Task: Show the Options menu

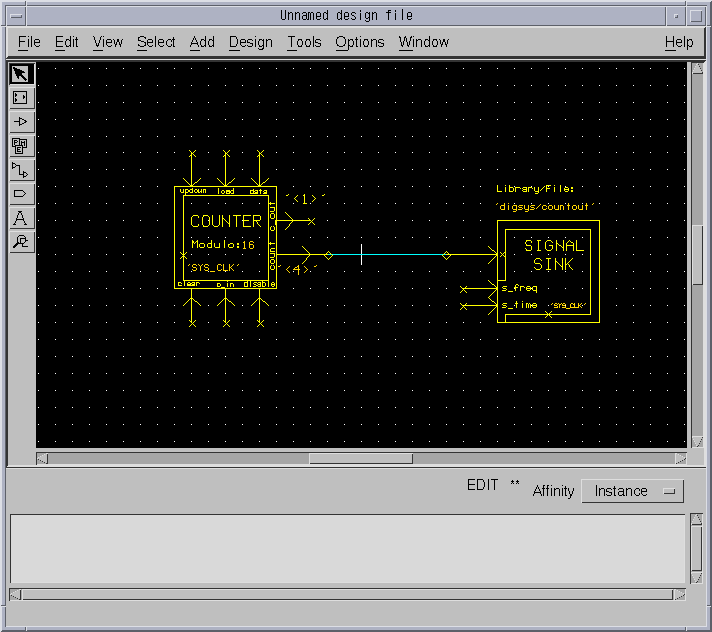Action: 360,42
